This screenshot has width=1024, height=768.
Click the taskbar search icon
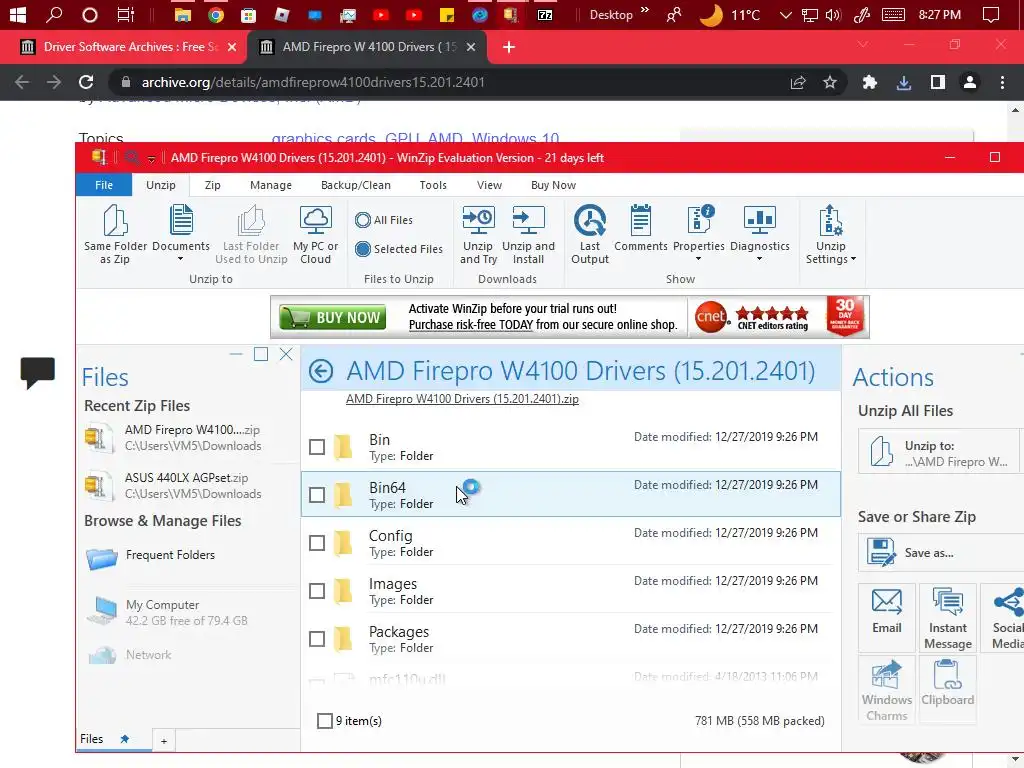pos(54,15)
